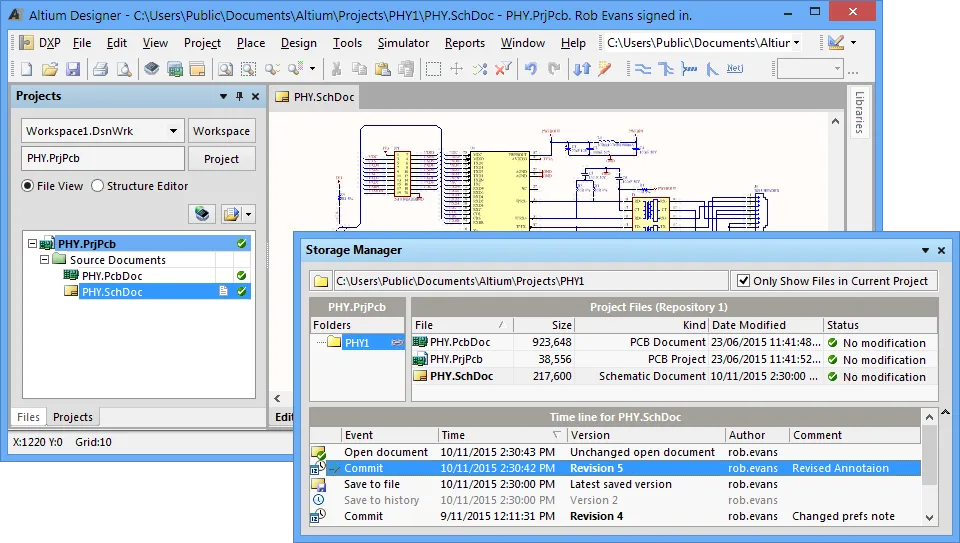Click the print preview magnifier icon
Screen dimensions: 960x543
(124, 69)
